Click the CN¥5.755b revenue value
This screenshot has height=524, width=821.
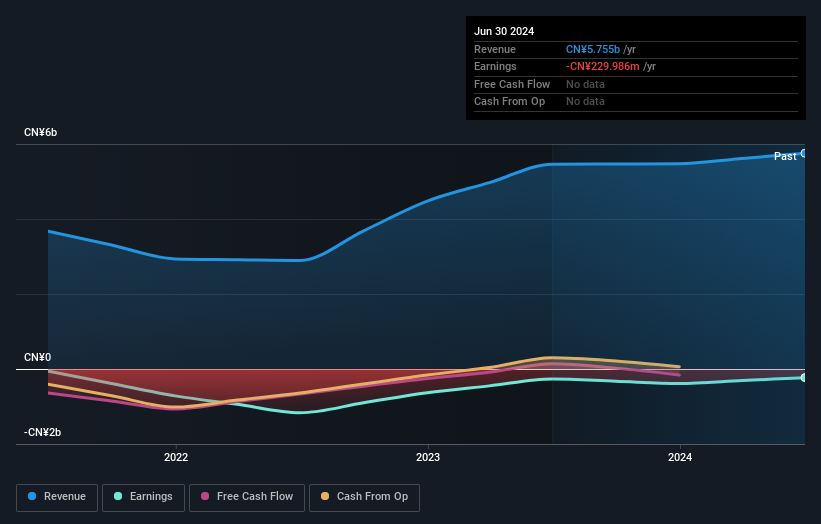pos(593,49)
